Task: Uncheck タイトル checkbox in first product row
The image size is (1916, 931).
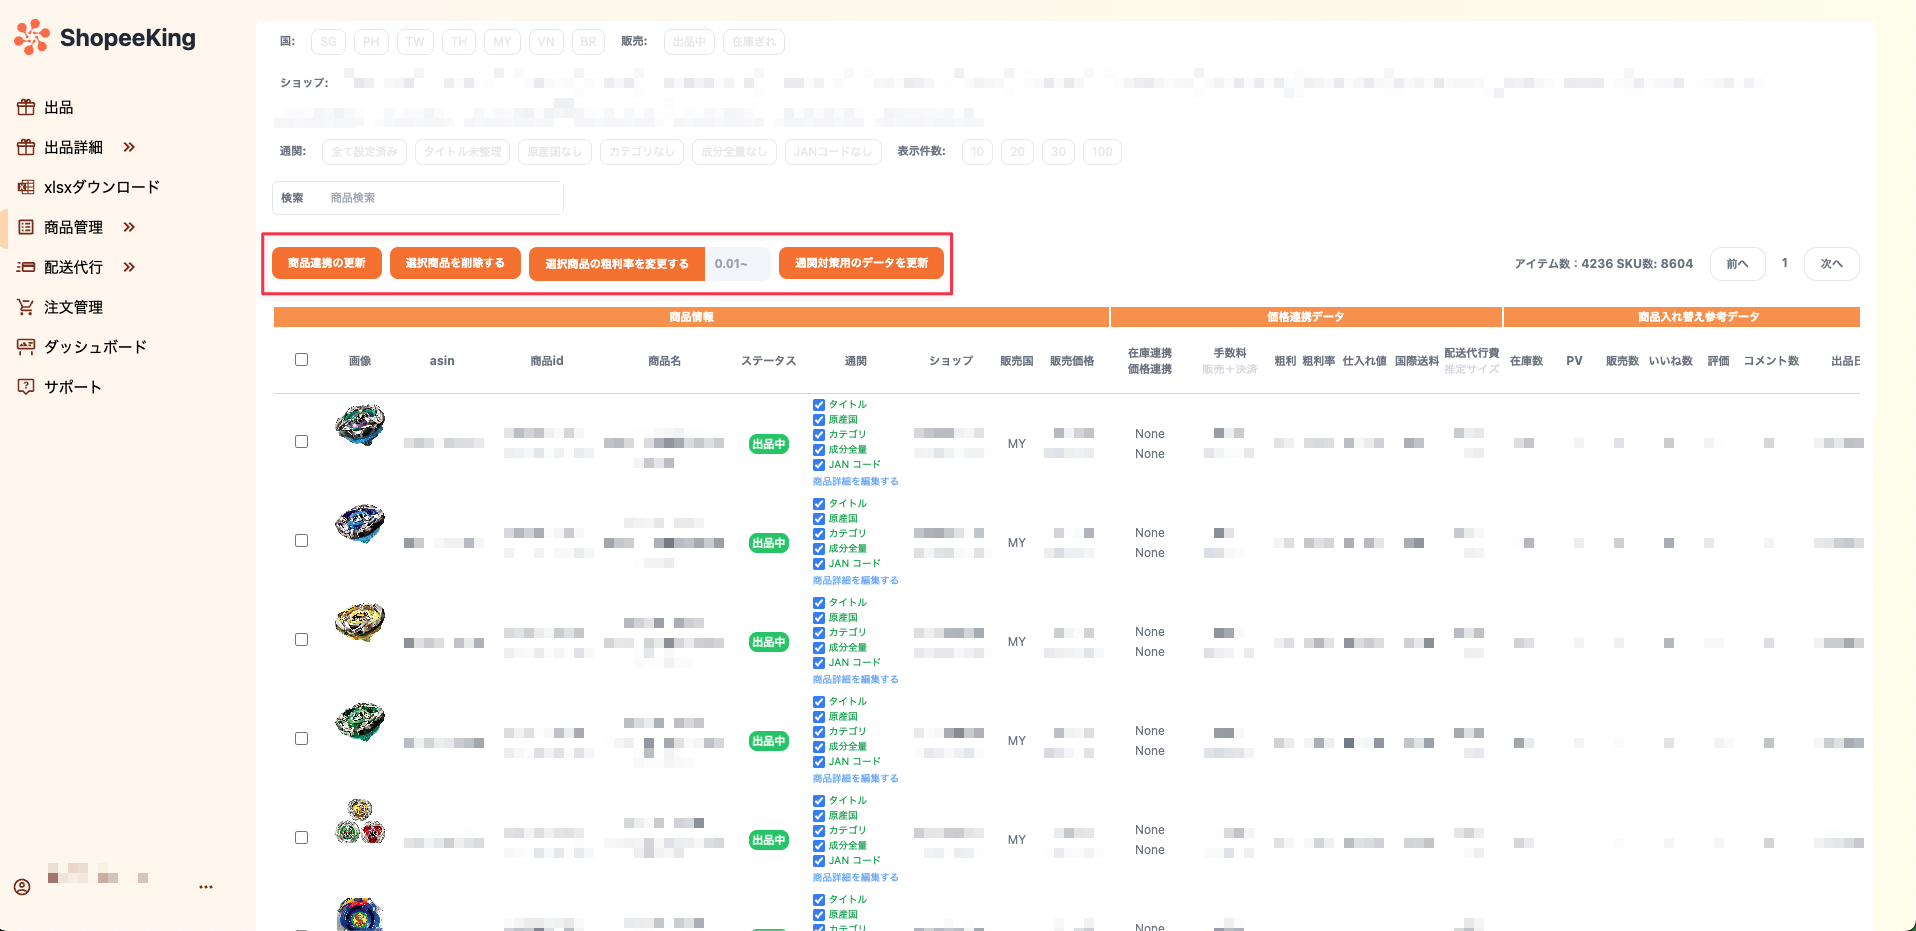Action: point(819,405)
